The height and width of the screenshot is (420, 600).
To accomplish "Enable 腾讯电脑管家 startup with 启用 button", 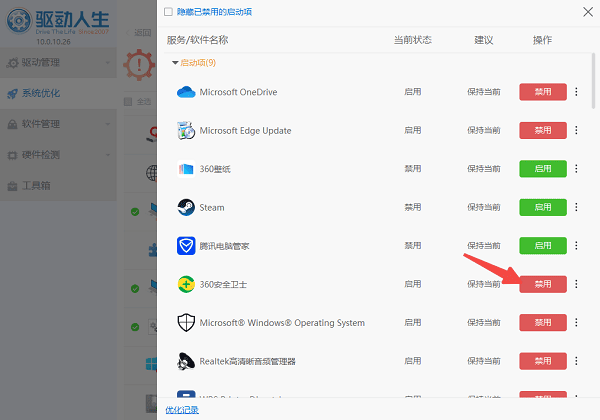I will (x=543, y=246).
